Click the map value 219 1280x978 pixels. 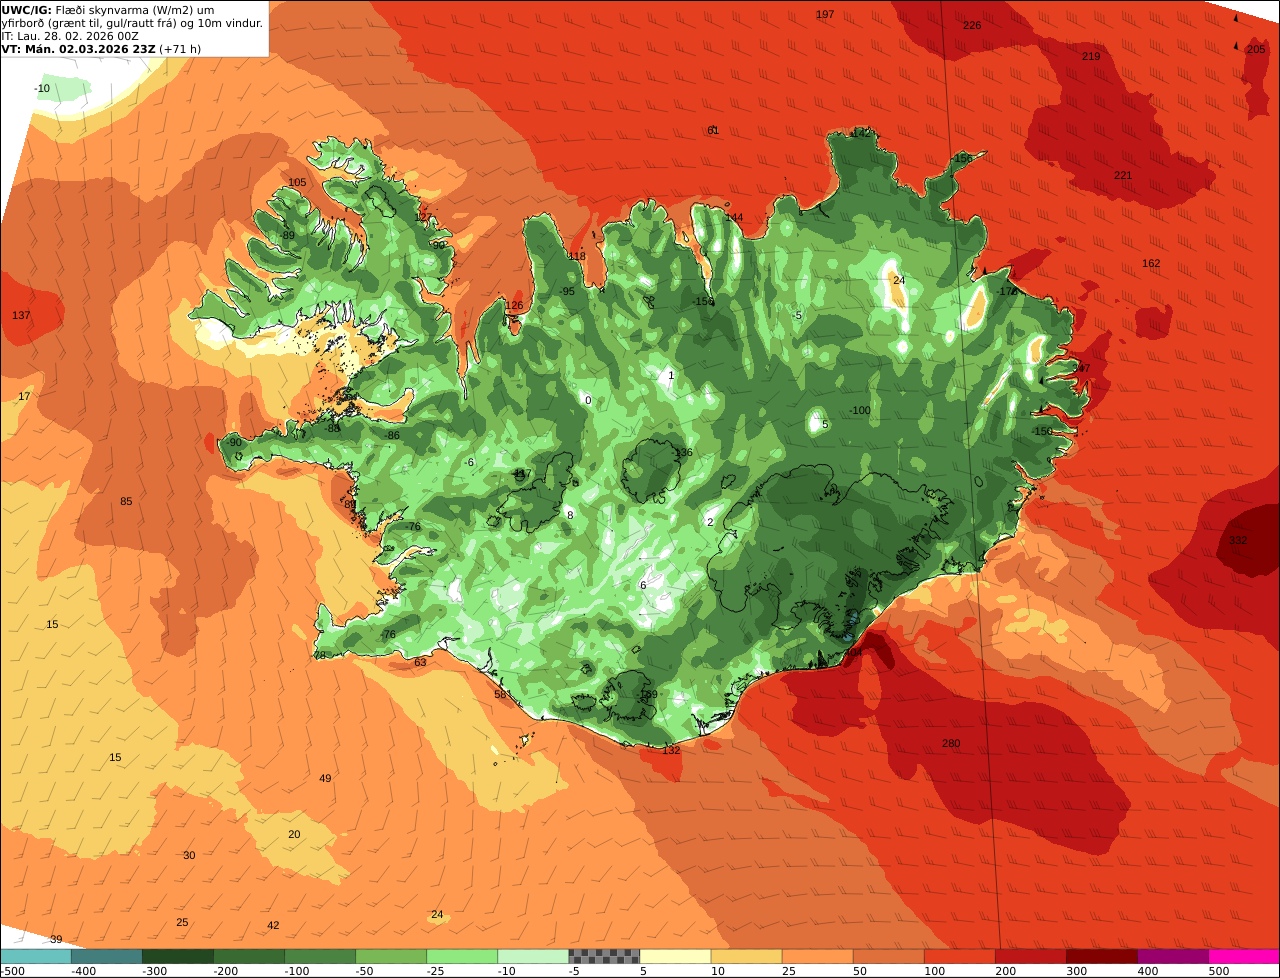coord(1091,56)
